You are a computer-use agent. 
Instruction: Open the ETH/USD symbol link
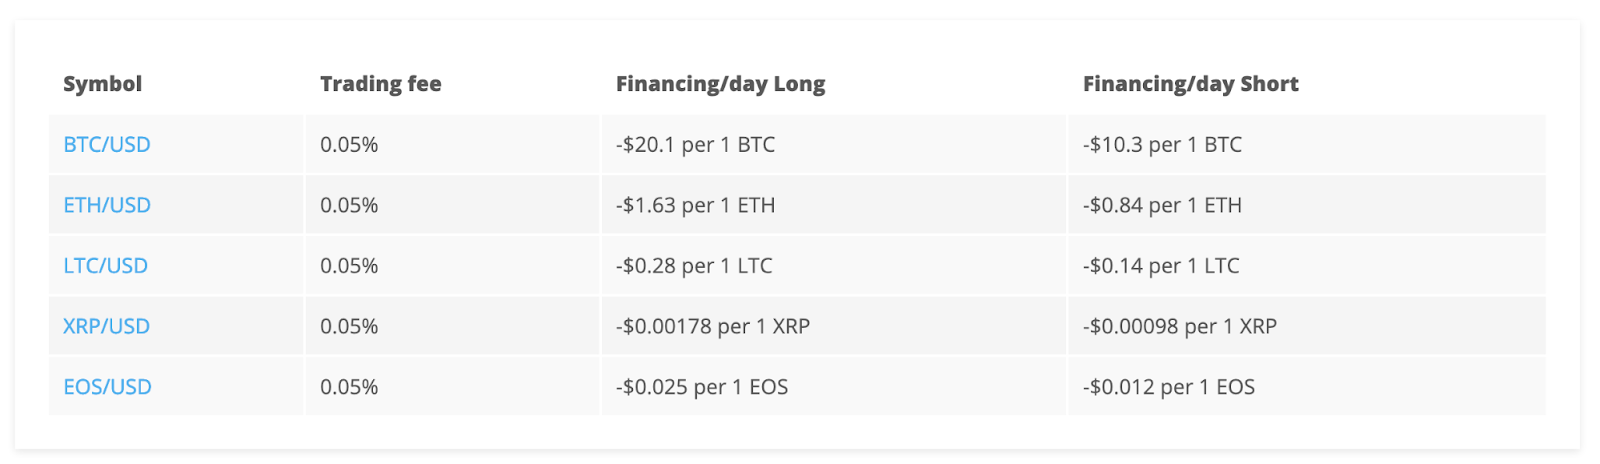[107, 205]
